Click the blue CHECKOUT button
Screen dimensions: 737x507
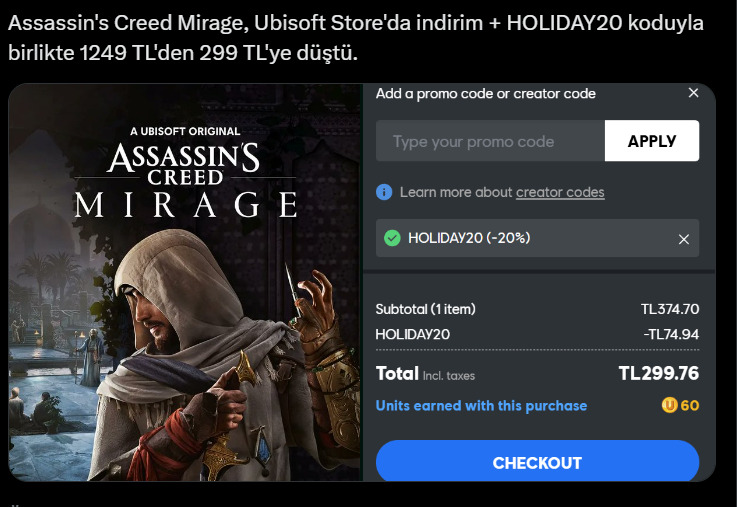pos(537,461)
